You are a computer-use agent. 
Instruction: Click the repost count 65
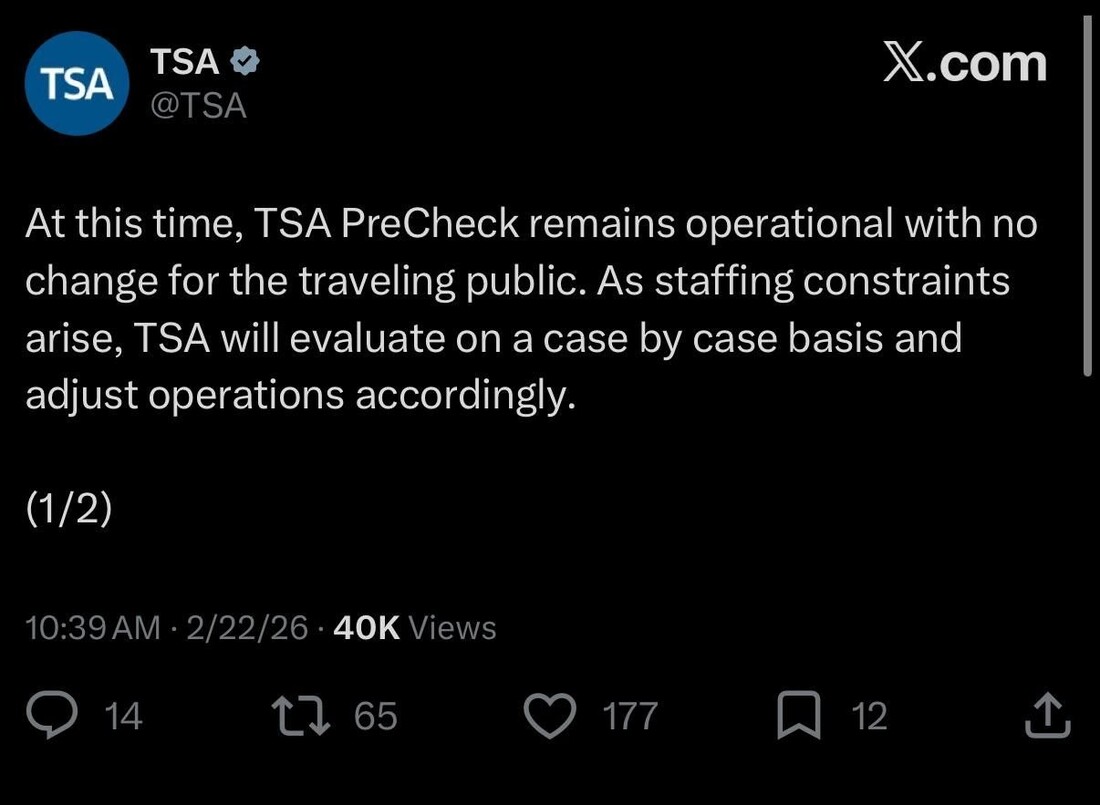(x=376, y=717)
